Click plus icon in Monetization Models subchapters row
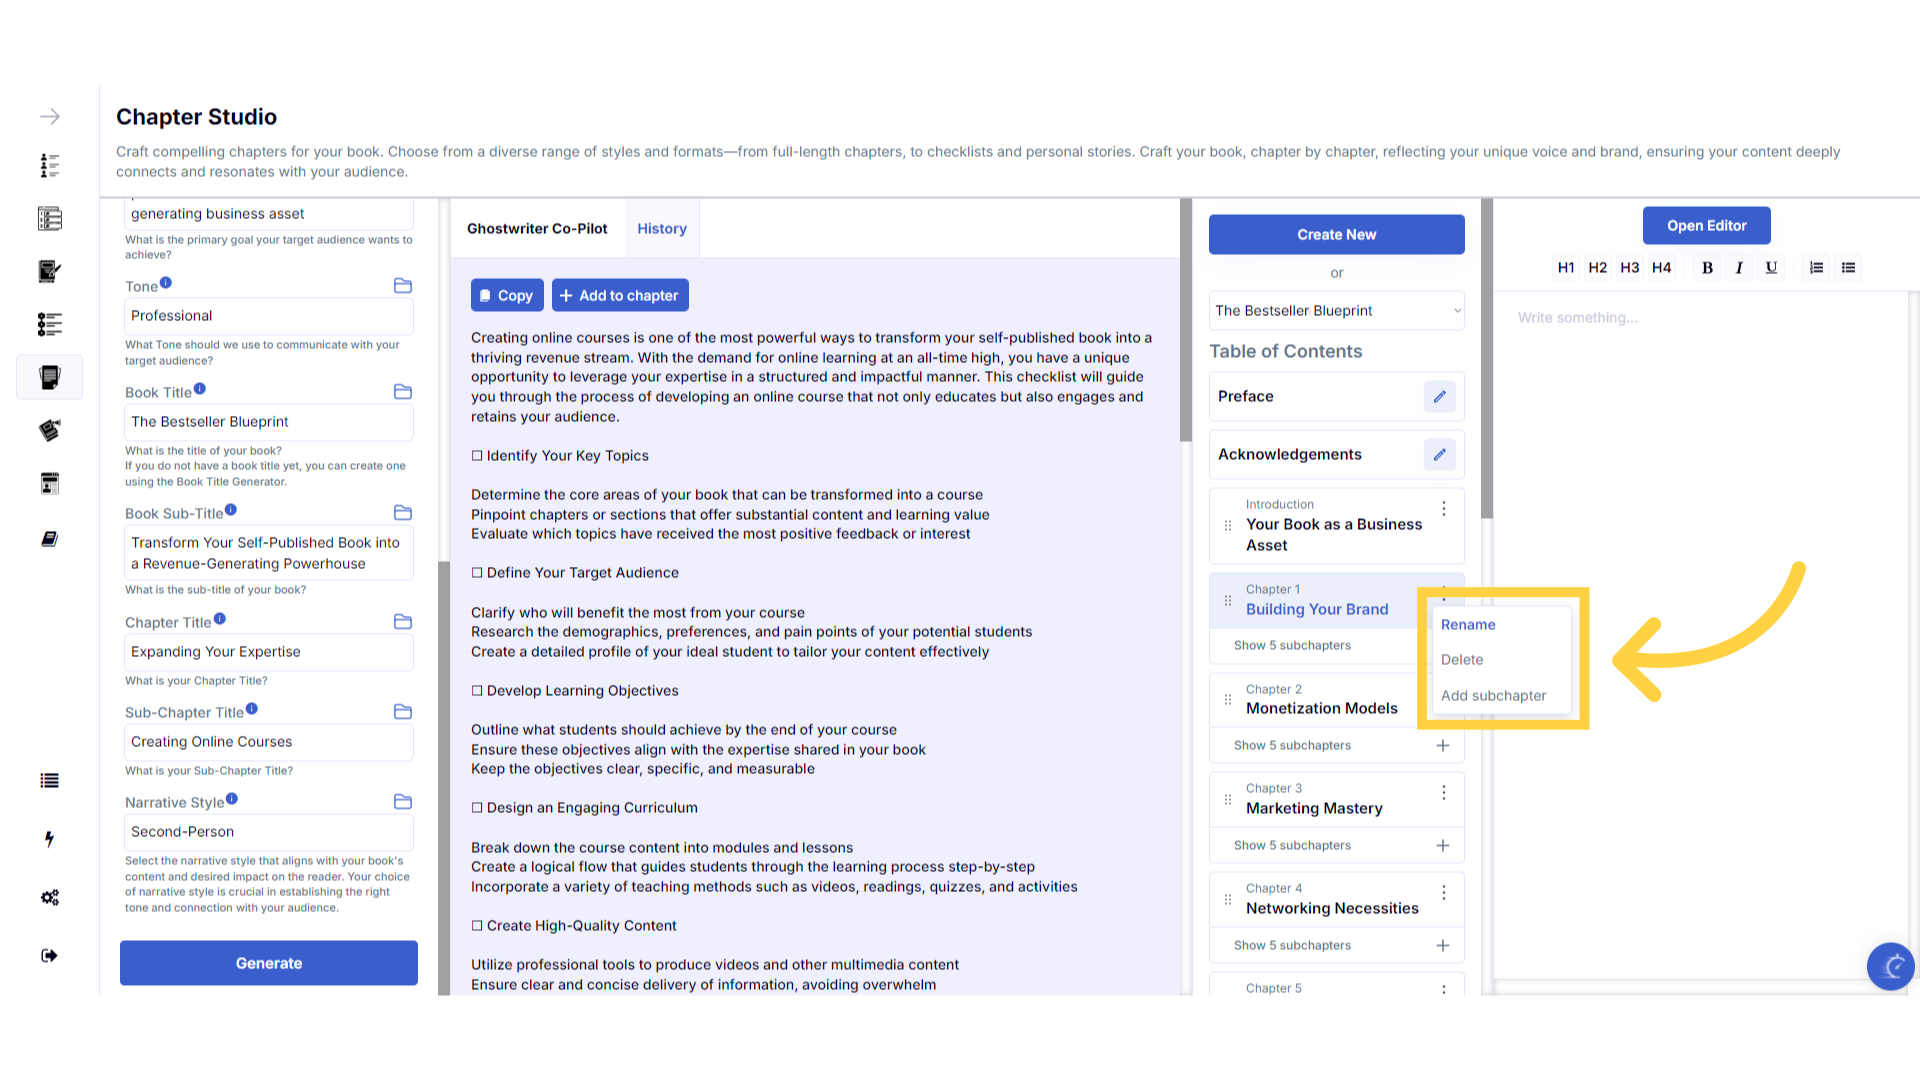Viewport: 1920px width, 1080px height. pyautogui.click(x=1442, y=746)
